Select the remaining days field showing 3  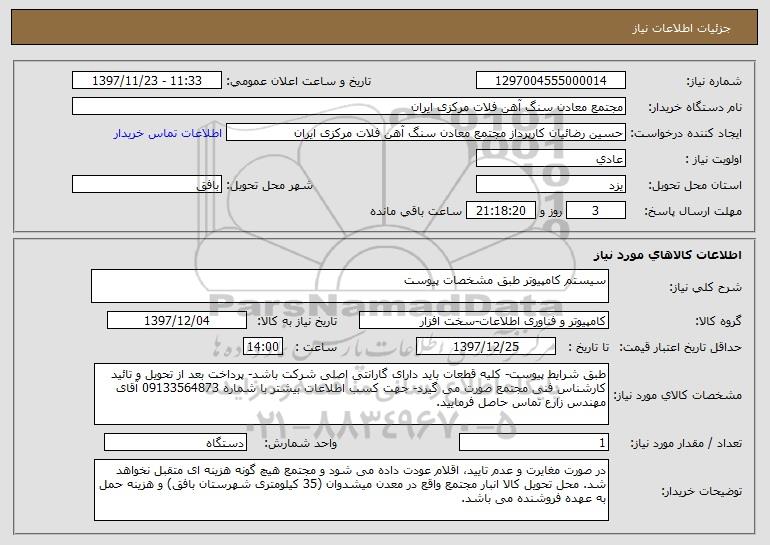point(596,211)
